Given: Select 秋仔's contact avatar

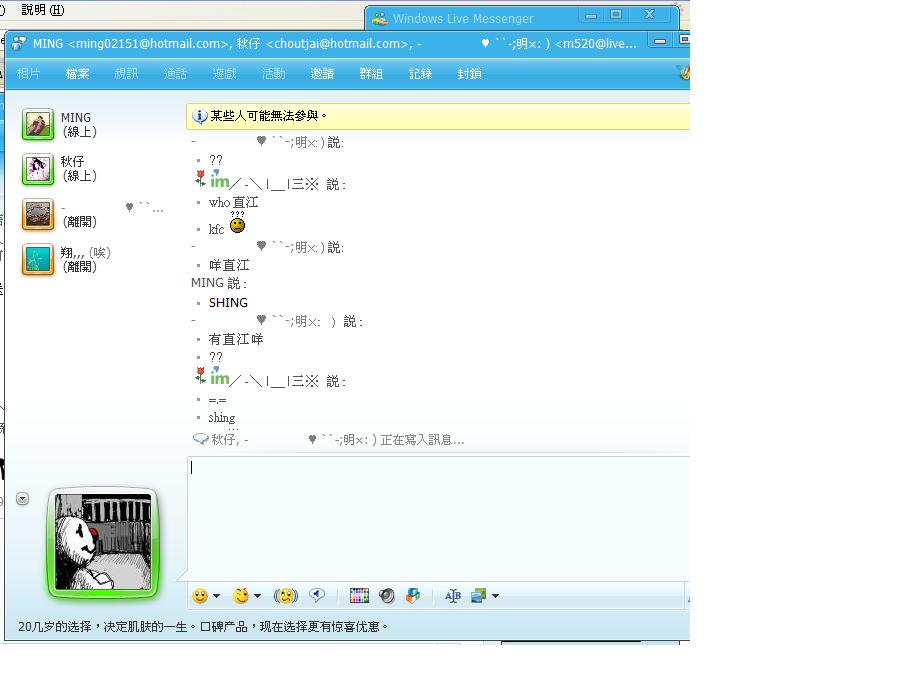Looking at the screenshot, I should point(38,169).
